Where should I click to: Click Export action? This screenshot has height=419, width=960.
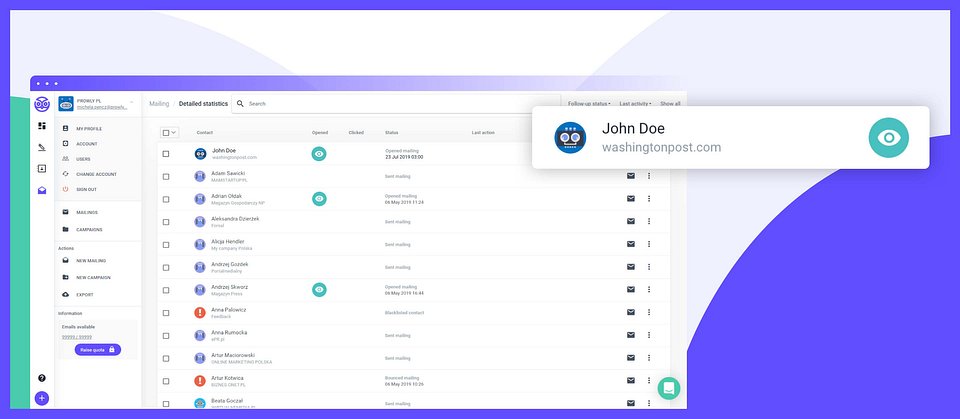84,295
